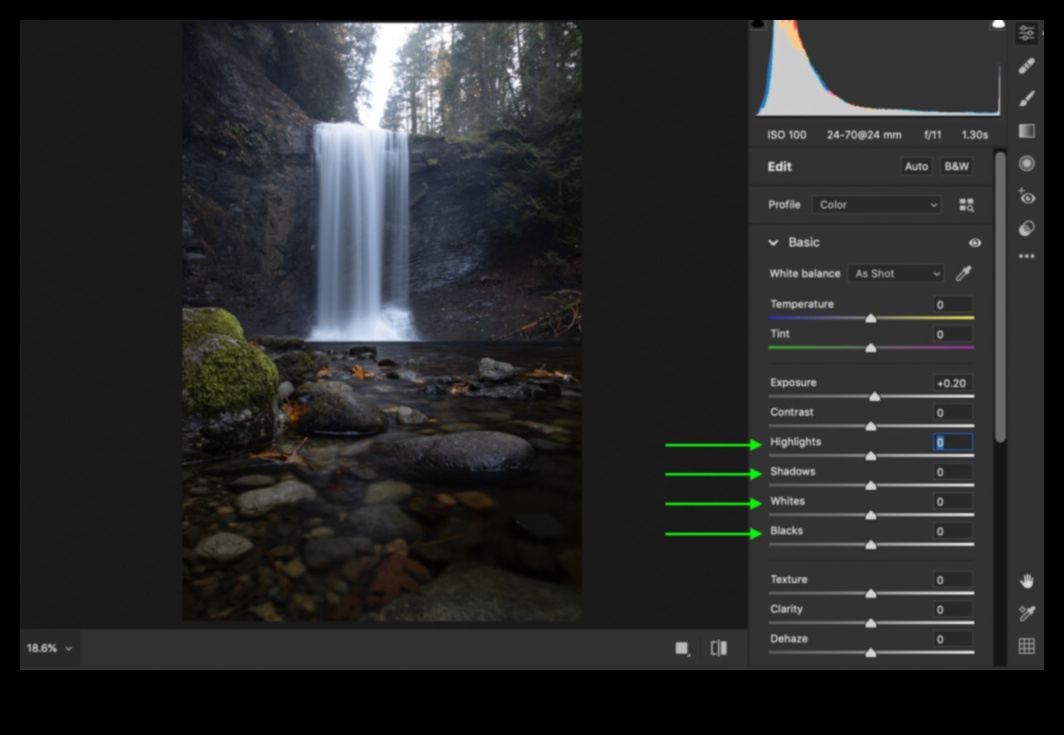Open the White Balance As Shot dropdown
Image resolution: width=1064 pixels, height=735 pixels.
(x=893, y=273)
